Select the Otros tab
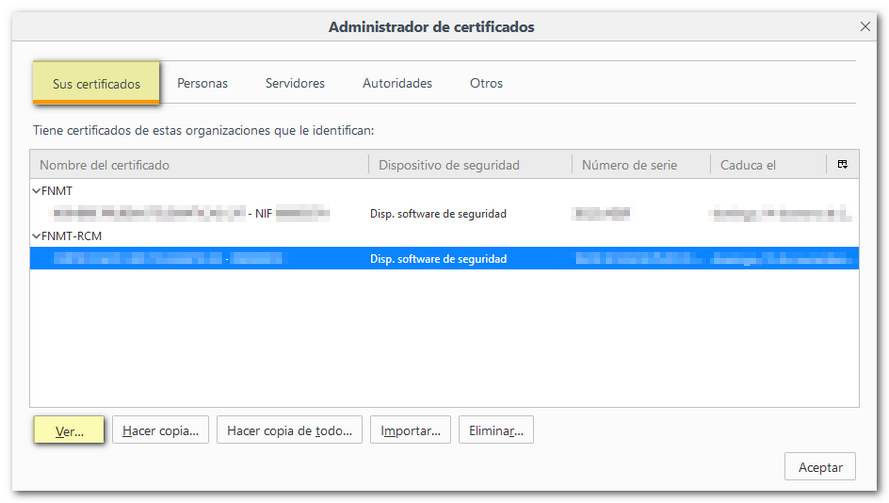 pyautogui.click(x=486, y=83)
